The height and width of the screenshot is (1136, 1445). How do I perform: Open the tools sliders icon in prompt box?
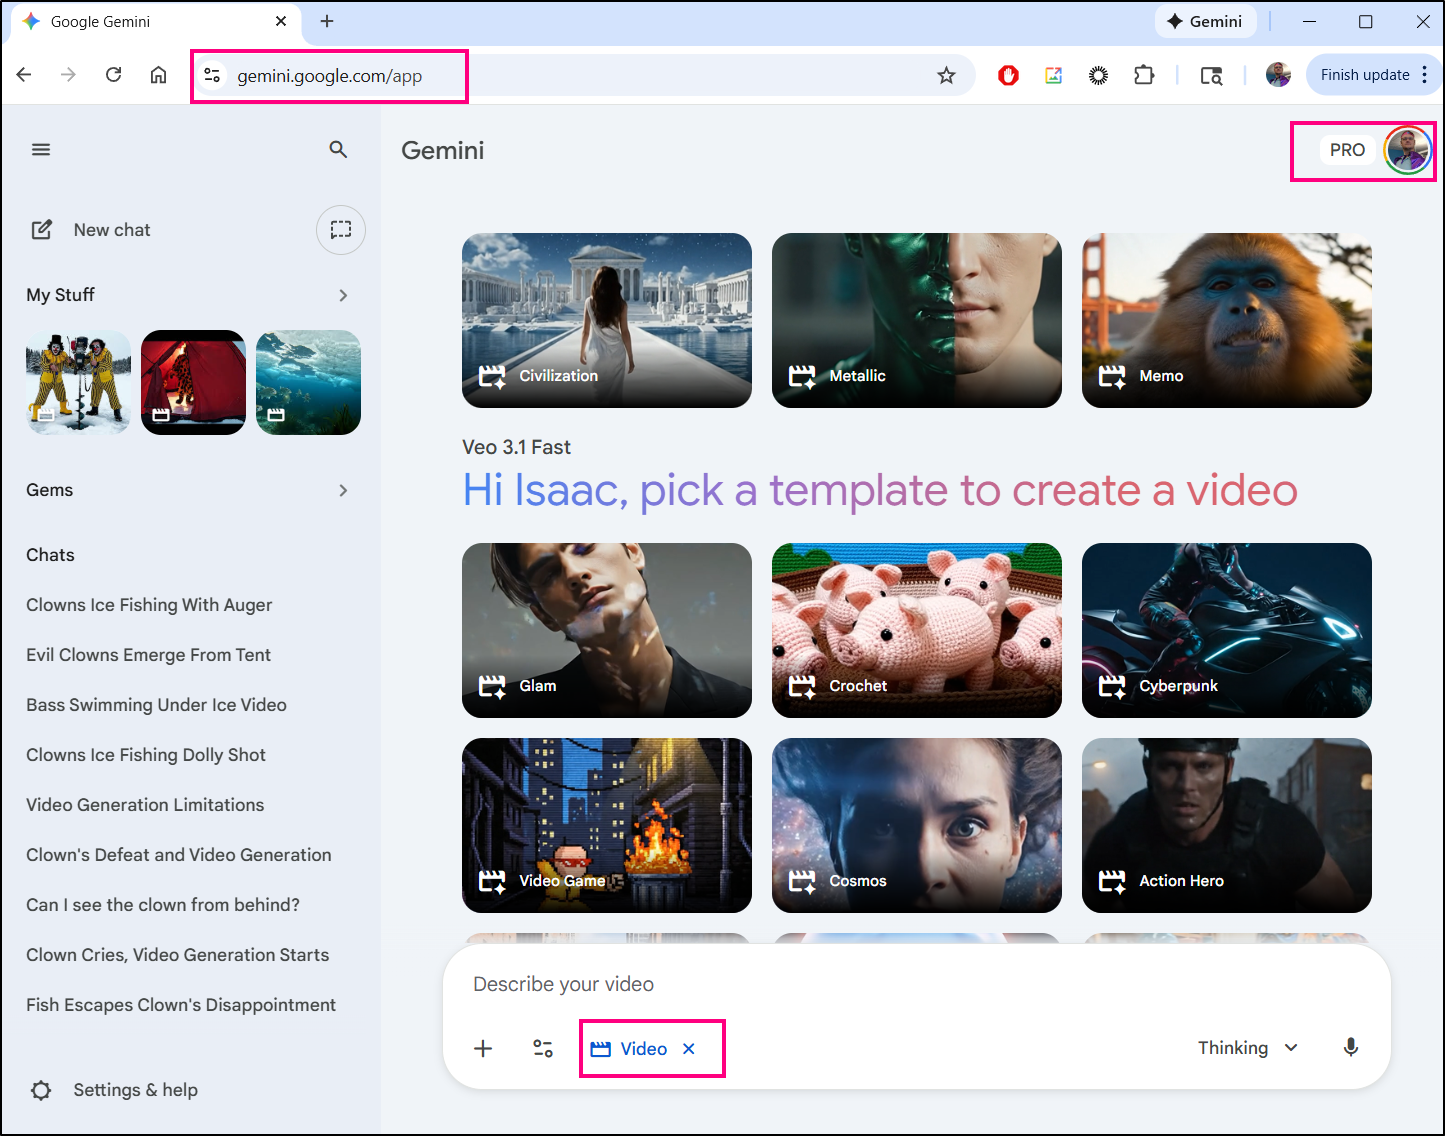pyautogui.click(x=543, y=1048)
